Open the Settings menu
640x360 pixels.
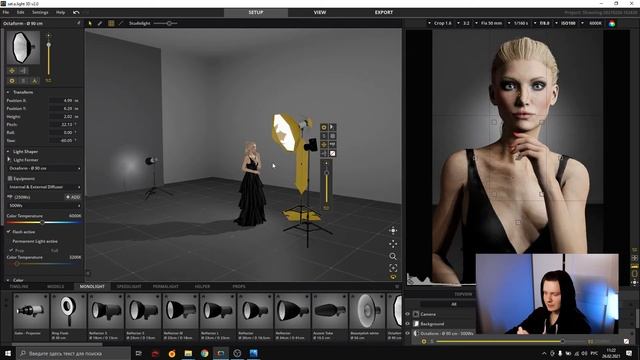40,13
